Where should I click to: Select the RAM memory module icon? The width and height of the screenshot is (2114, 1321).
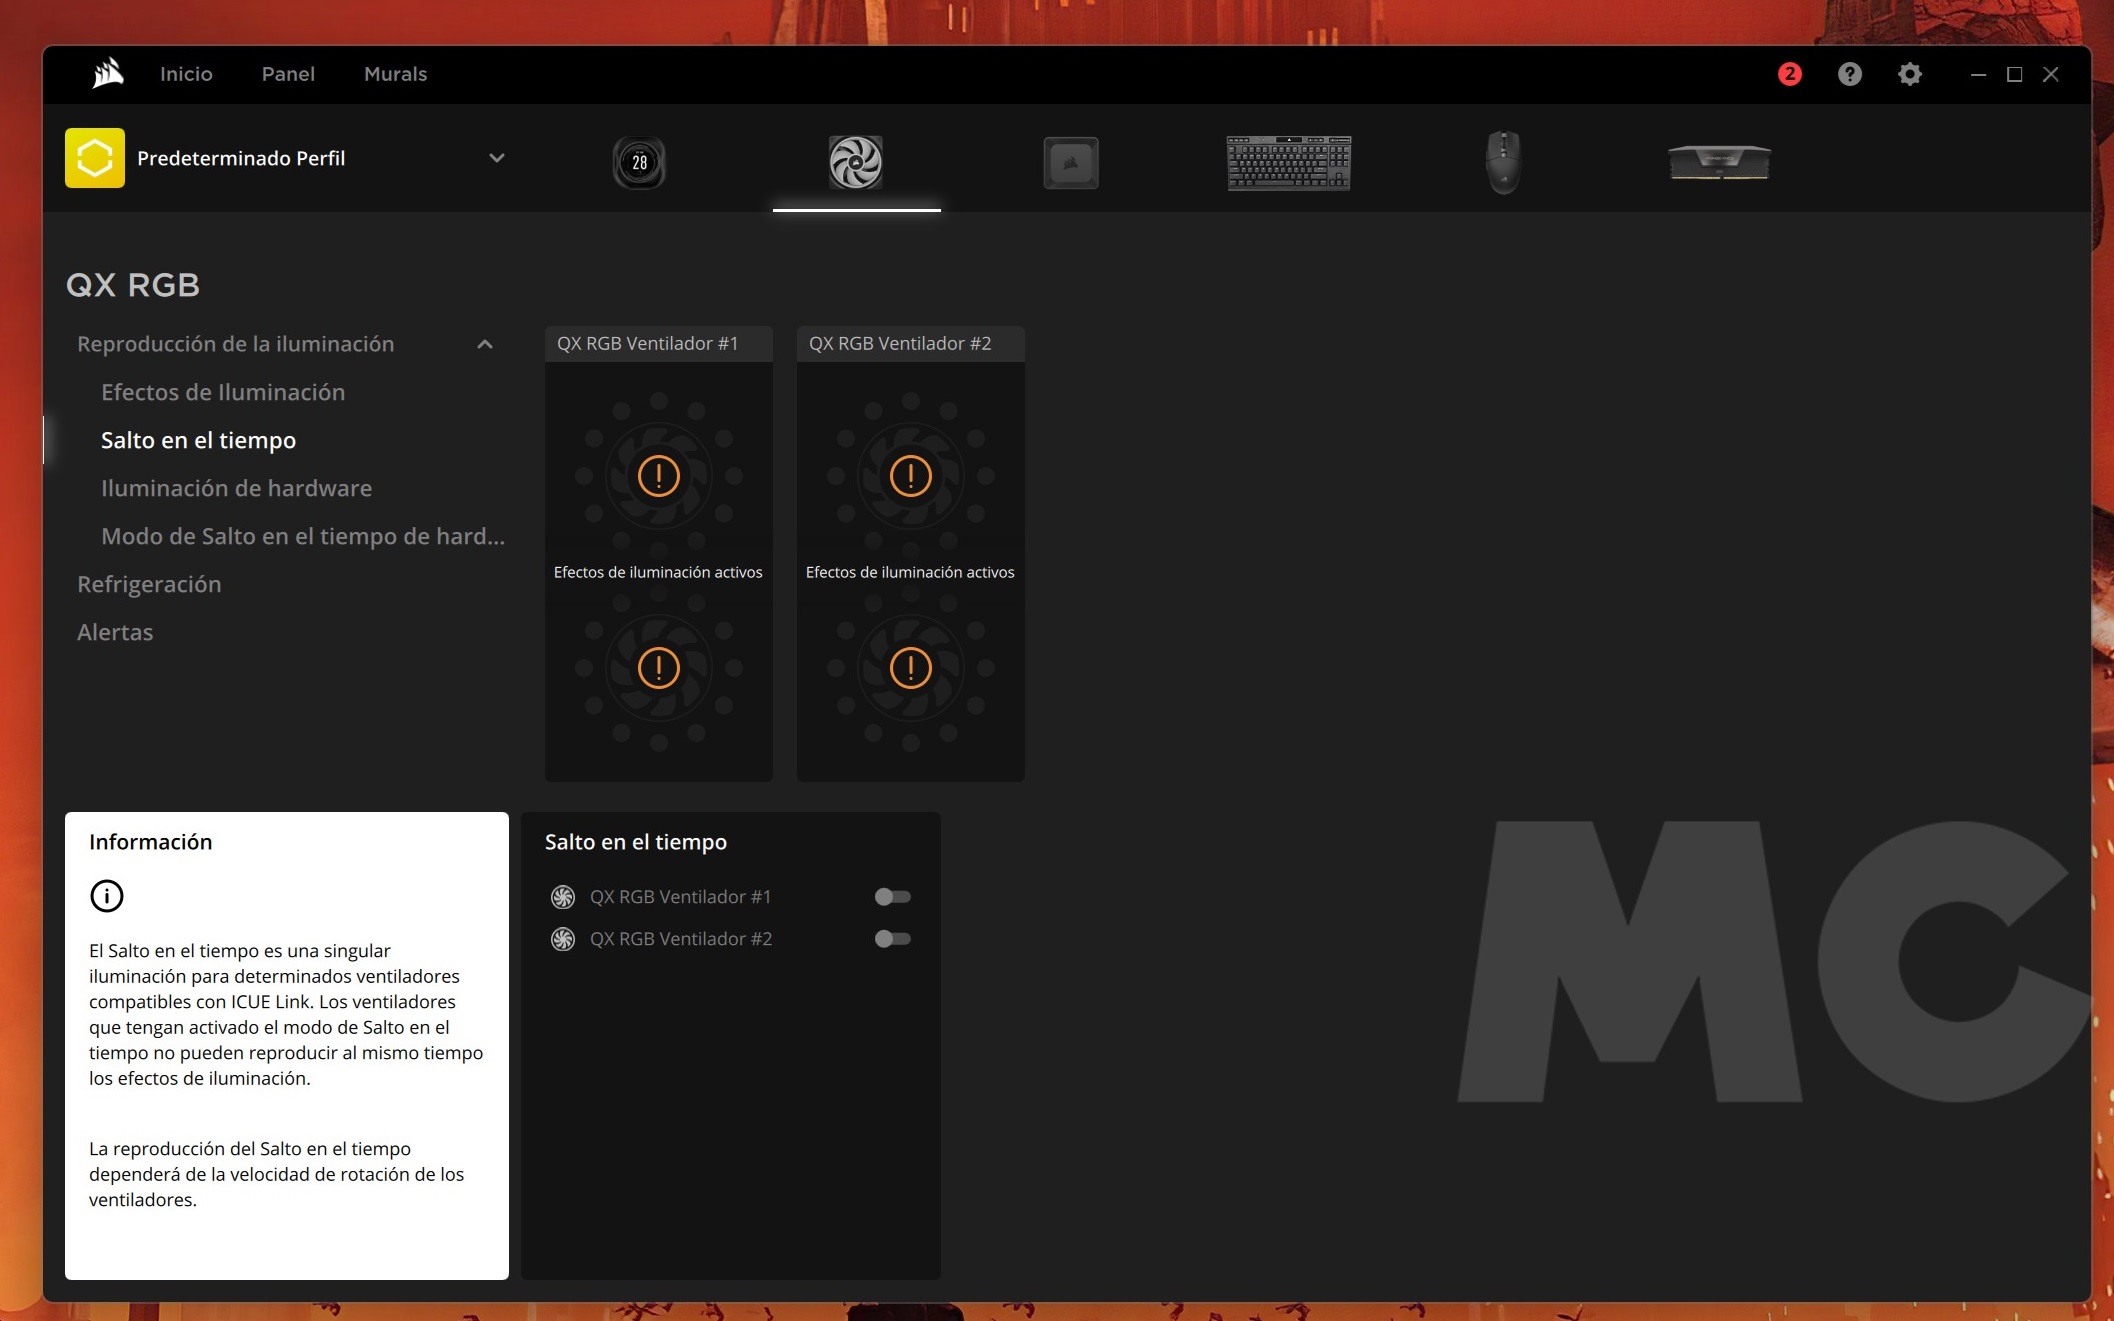(1718, 162)
